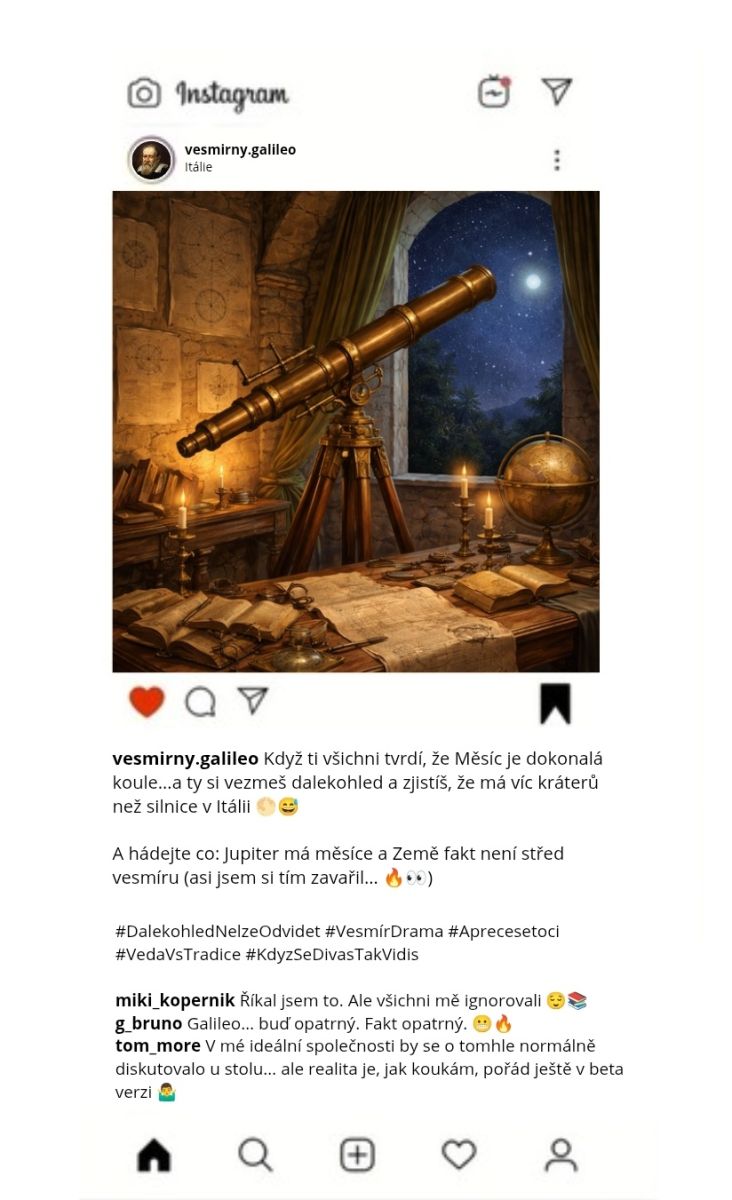The width and height of the screenshot is (732, 1200).
Task: Create new post with plus icon
Action: (357, 1155)
